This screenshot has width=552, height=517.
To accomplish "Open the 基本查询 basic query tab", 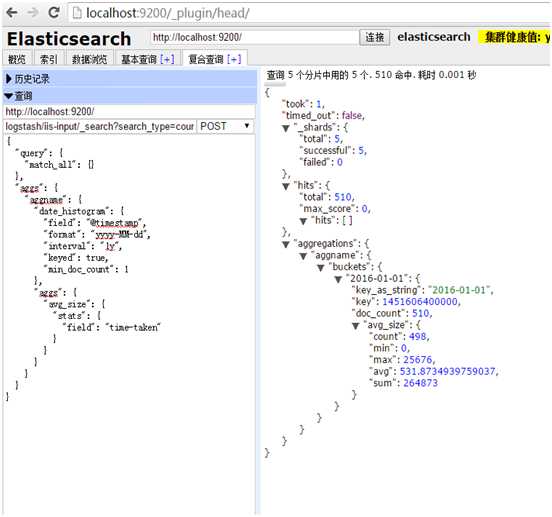I will (139, 59).
